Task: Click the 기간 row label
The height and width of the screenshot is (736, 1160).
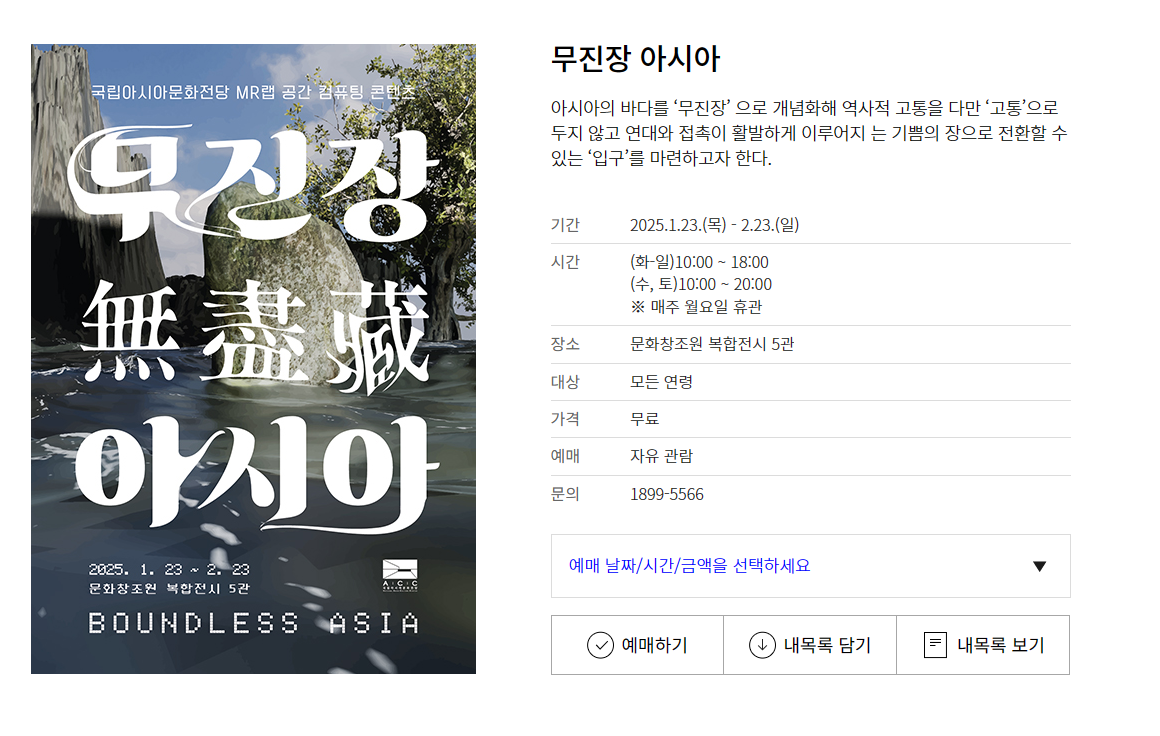Action: coord(565,225)
